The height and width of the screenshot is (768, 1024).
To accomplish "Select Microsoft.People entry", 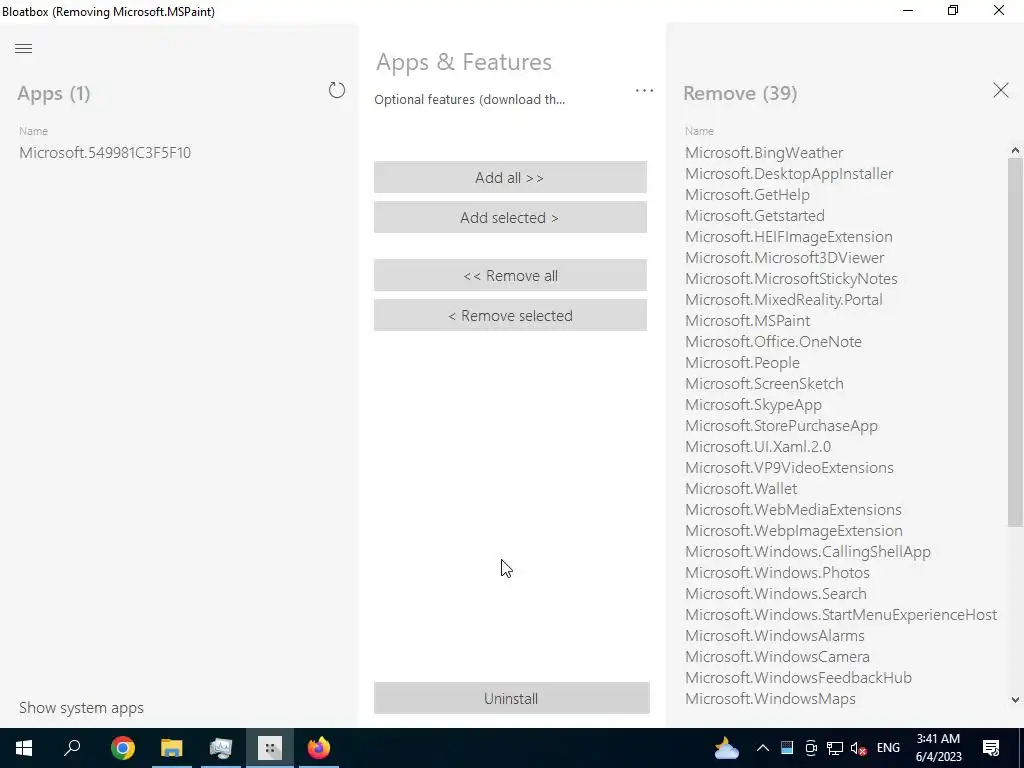I will (x=742, y=362).
